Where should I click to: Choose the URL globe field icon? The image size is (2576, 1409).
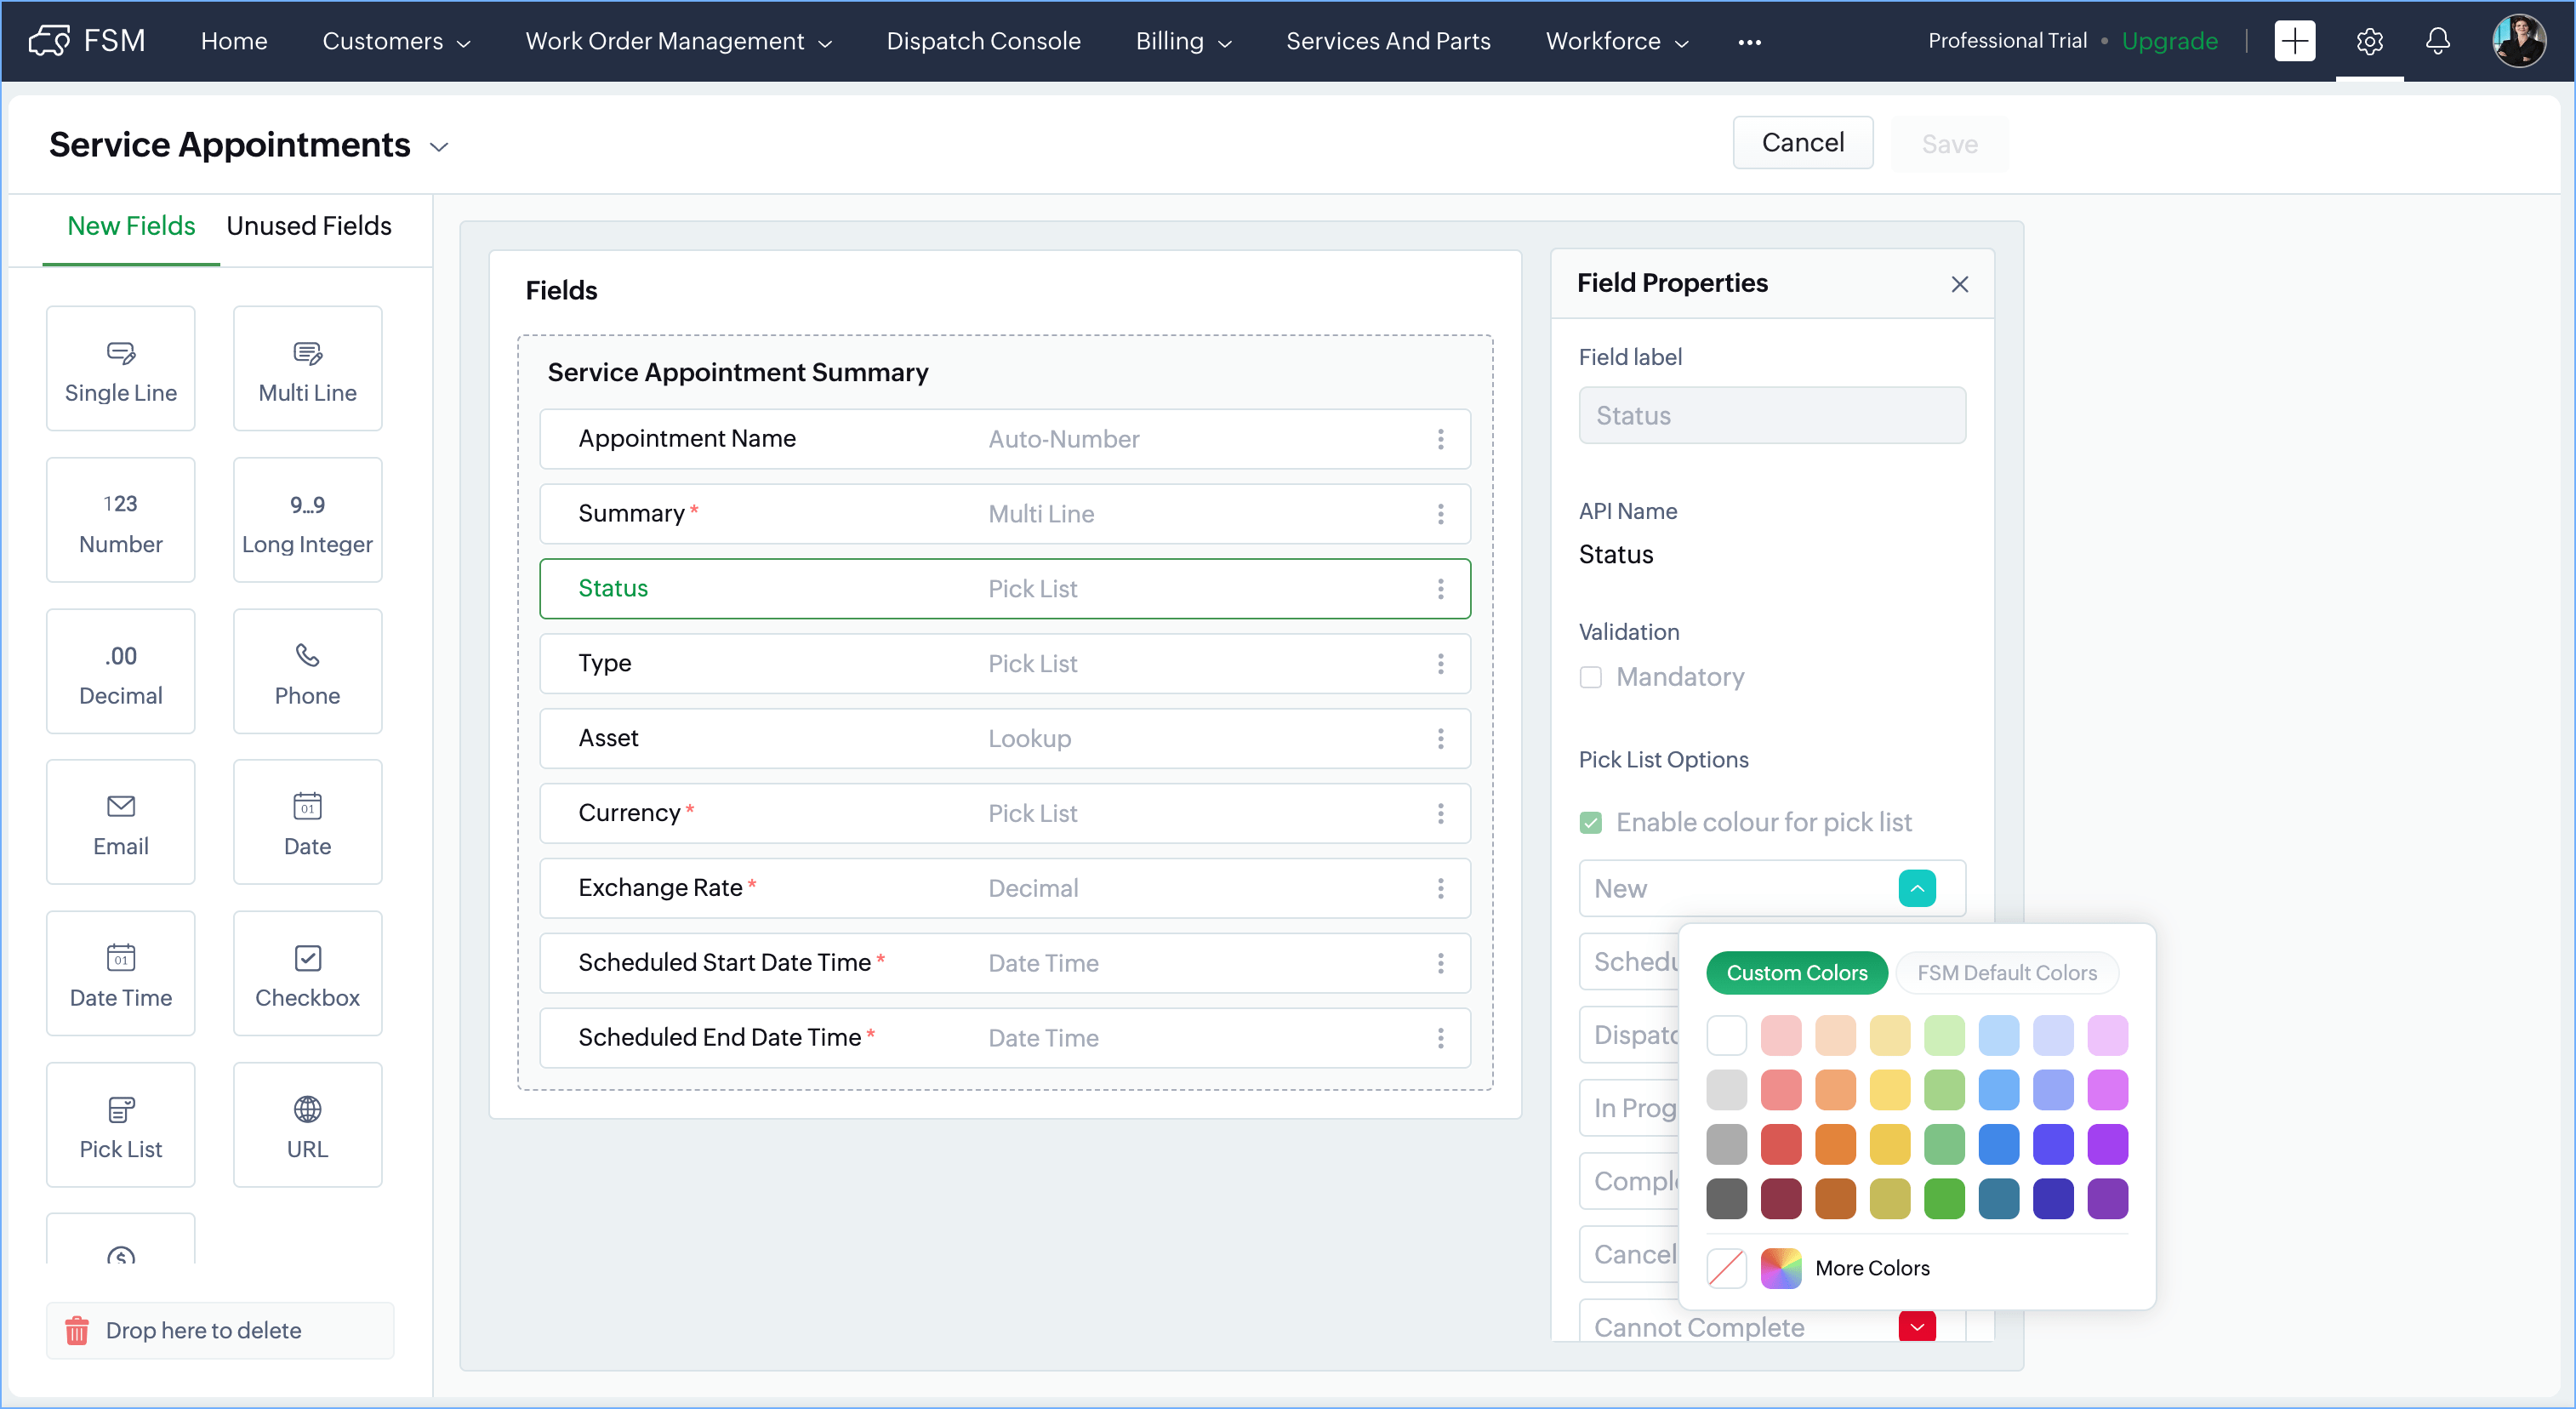pyautogui.click(x=307, y=1108)
